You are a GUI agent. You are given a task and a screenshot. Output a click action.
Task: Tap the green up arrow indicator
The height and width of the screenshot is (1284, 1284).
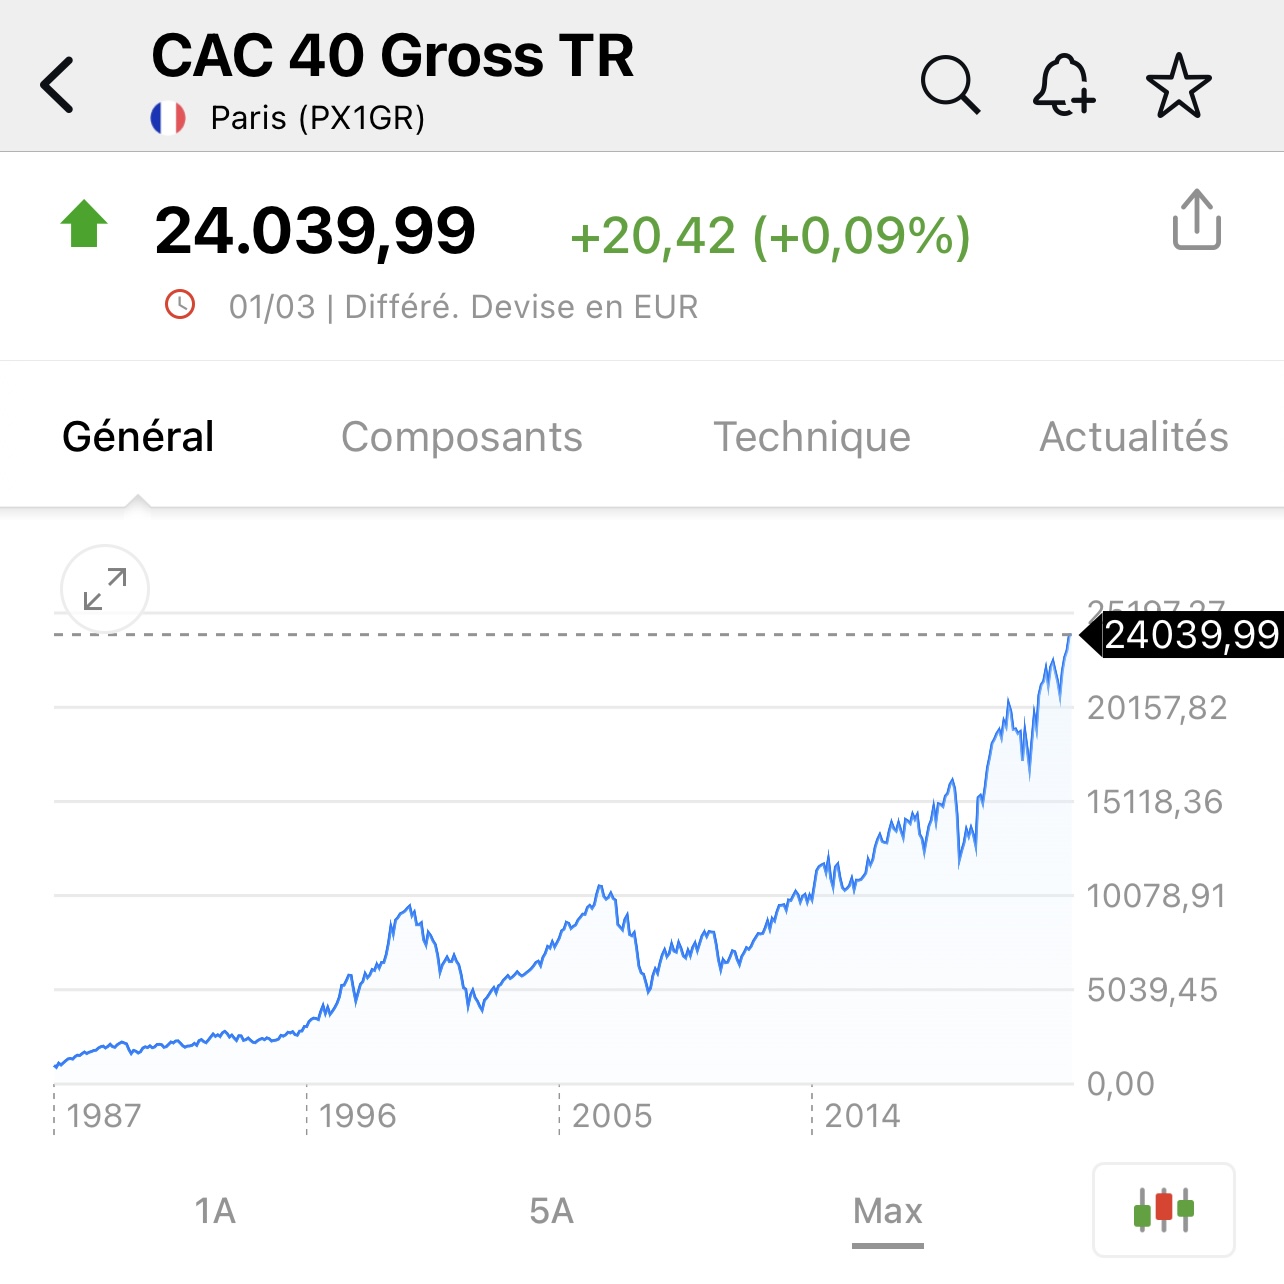[x=84, y=224]
